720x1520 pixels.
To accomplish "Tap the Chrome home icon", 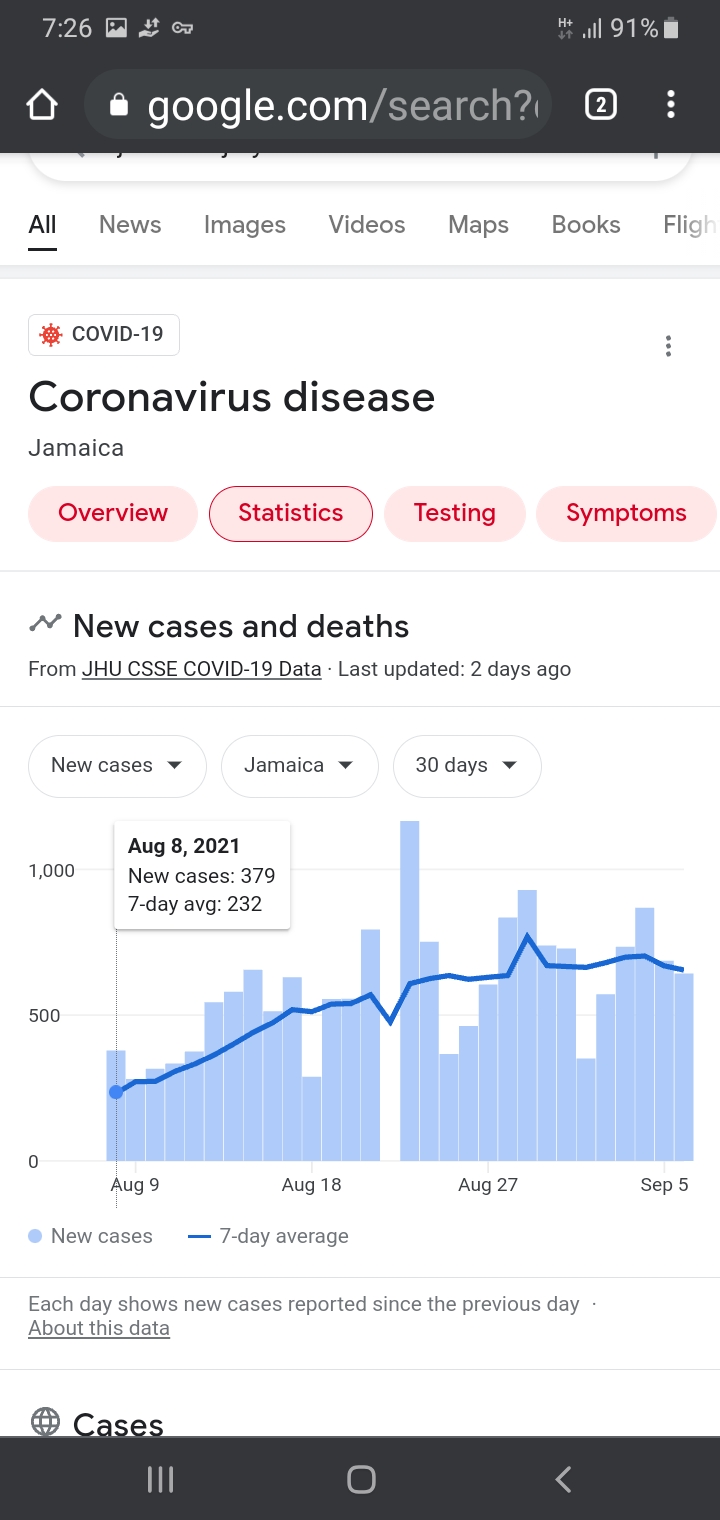I will [x=42, y=105].
